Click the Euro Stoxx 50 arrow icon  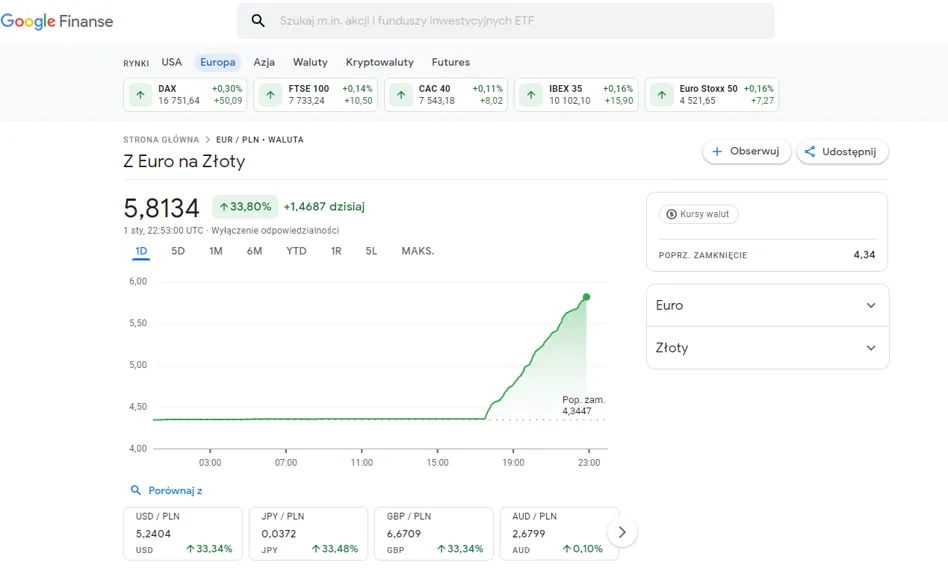pos(661,95)
